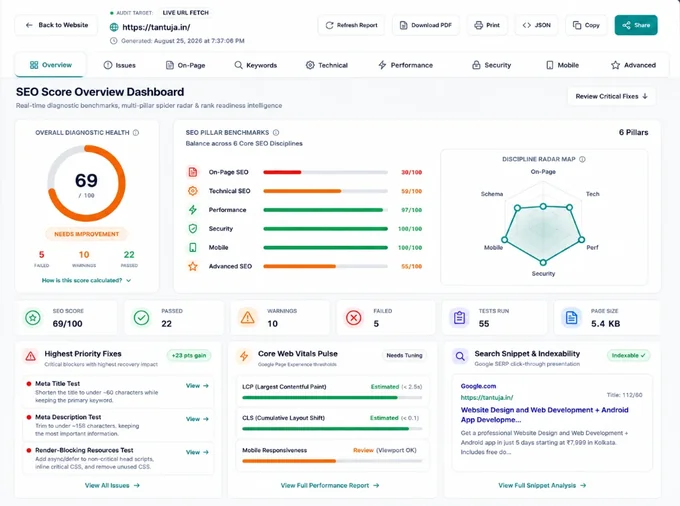Click the https://tantuja.in/ snippet URL
The width and height of the screenshot is (680, 506).
tap(487, 397)
